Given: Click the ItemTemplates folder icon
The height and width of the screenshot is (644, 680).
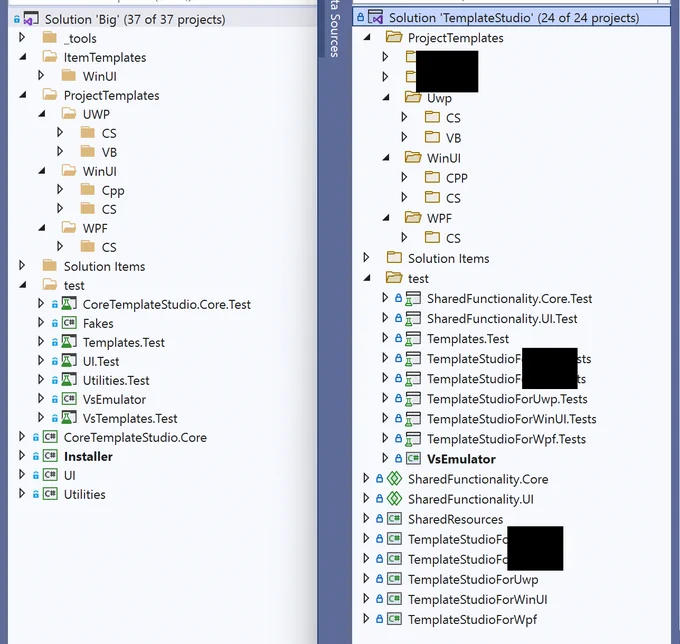Looking at the screenshot, I should coord(50,57).
